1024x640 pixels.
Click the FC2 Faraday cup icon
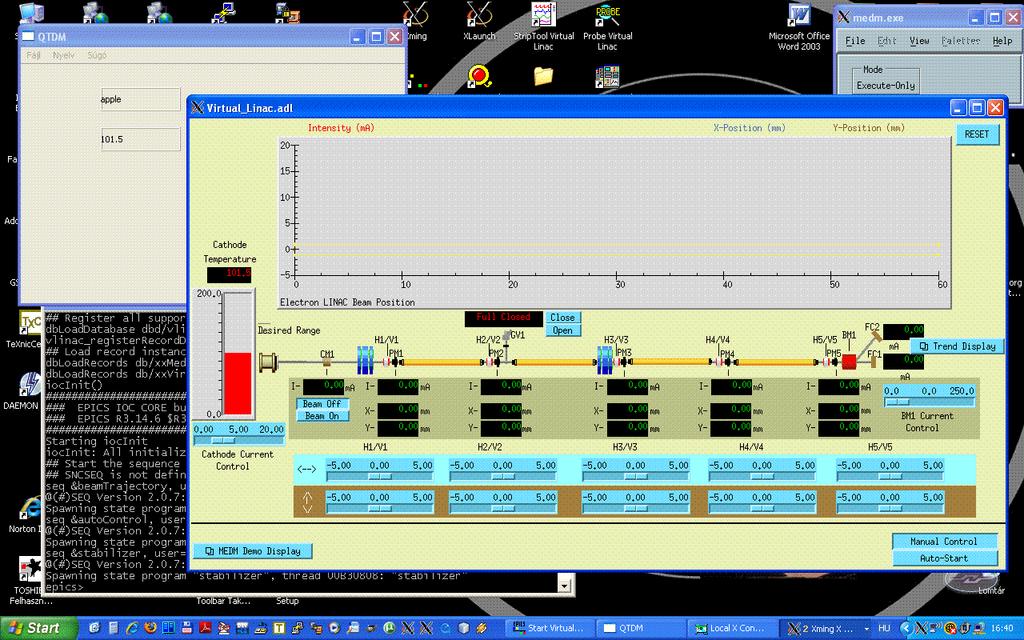click(x=875, y=336)
